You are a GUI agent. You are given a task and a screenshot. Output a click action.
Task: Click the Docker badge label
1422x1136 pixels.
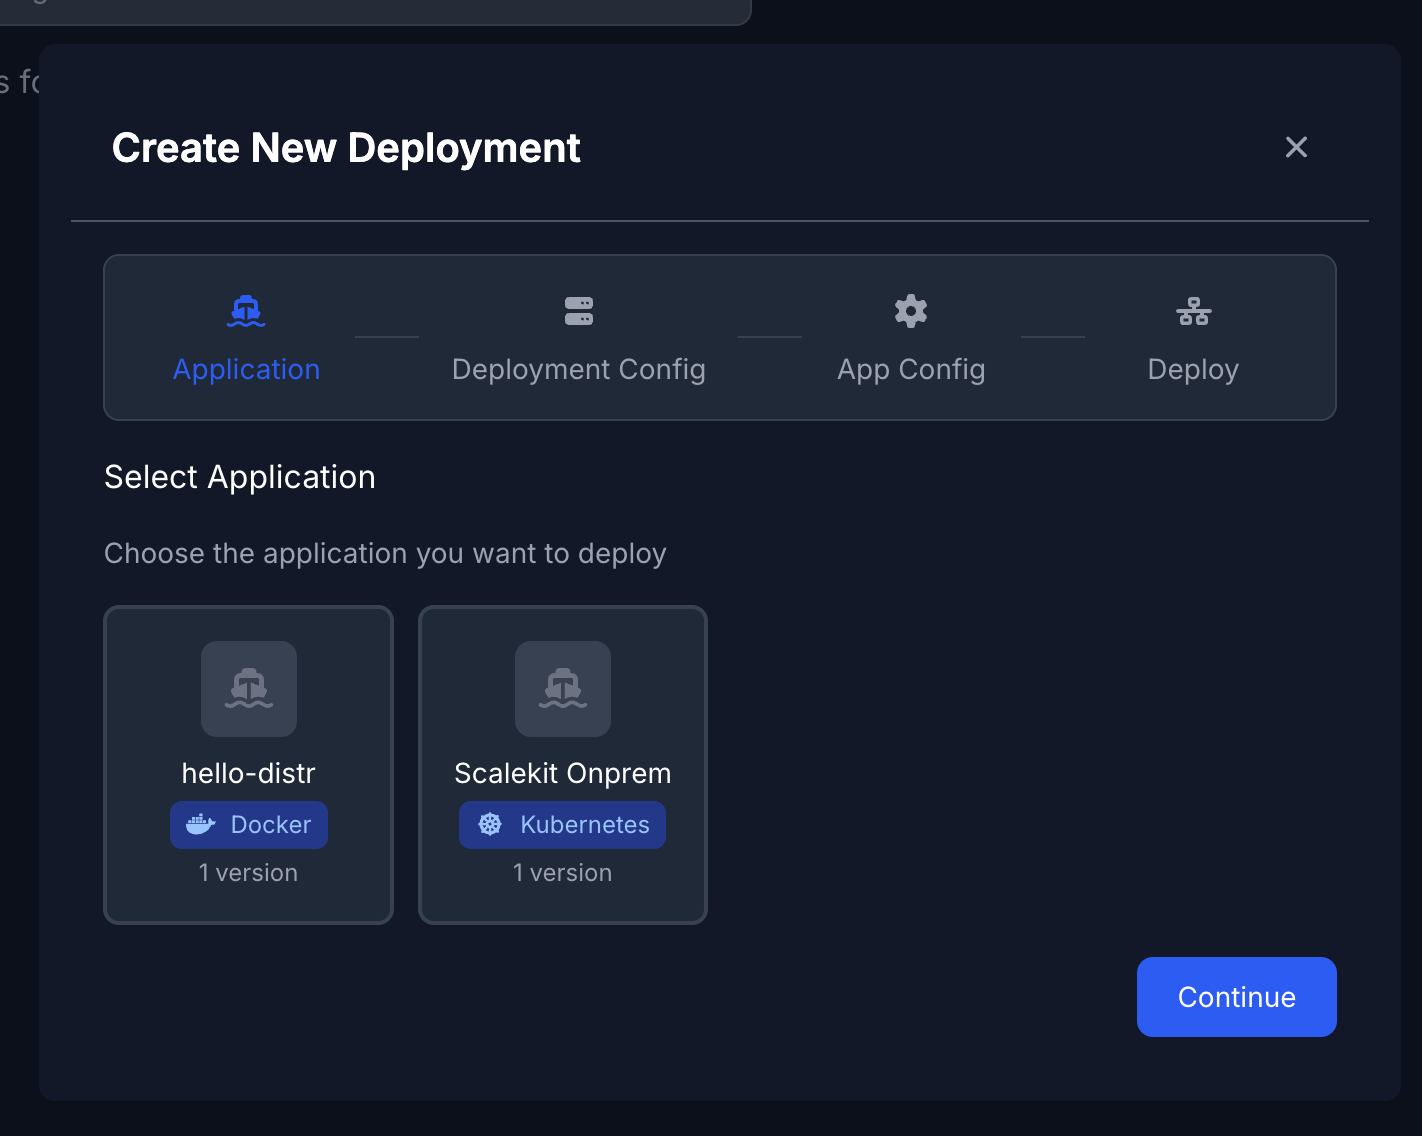tap(271, 824)
